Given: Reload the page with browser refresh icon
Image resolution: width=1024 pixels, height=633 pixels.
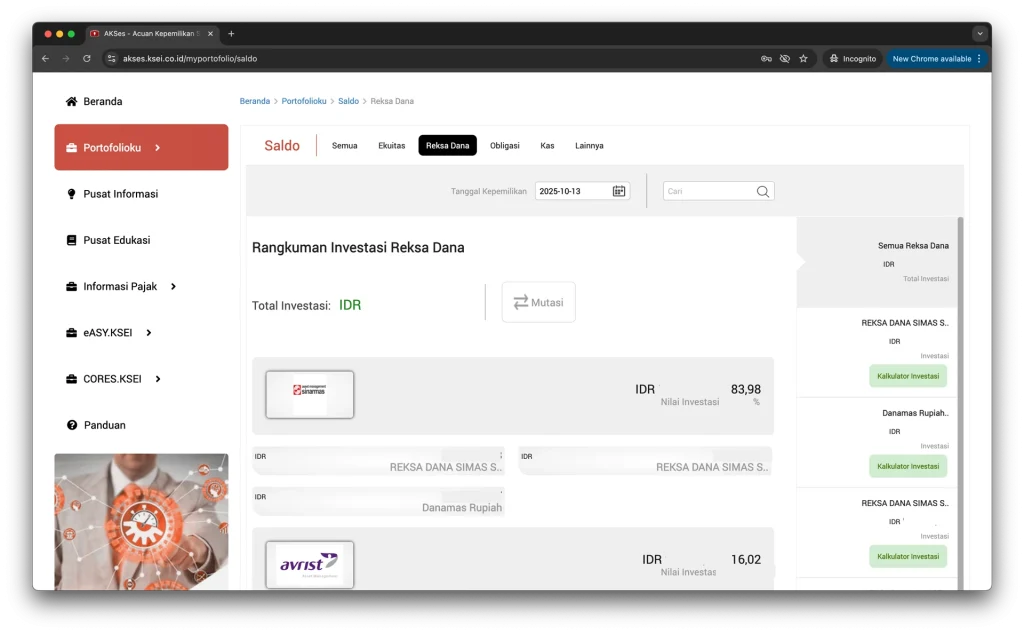Looking at the screenshot, I should [87, 59].
